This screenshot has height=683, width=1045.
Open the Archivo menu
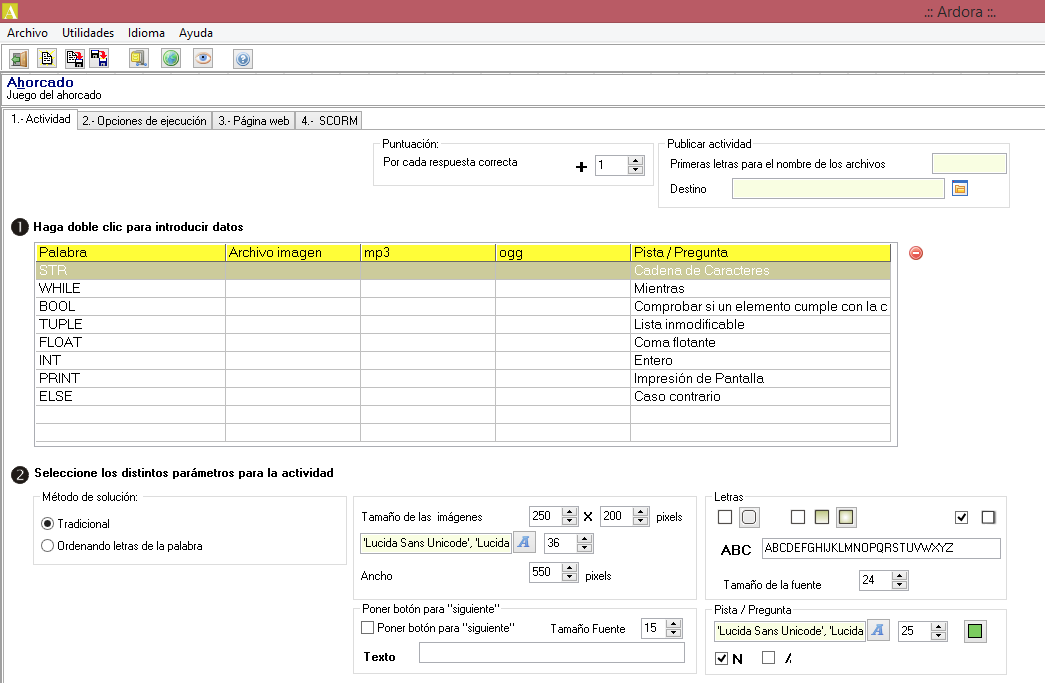27,33
